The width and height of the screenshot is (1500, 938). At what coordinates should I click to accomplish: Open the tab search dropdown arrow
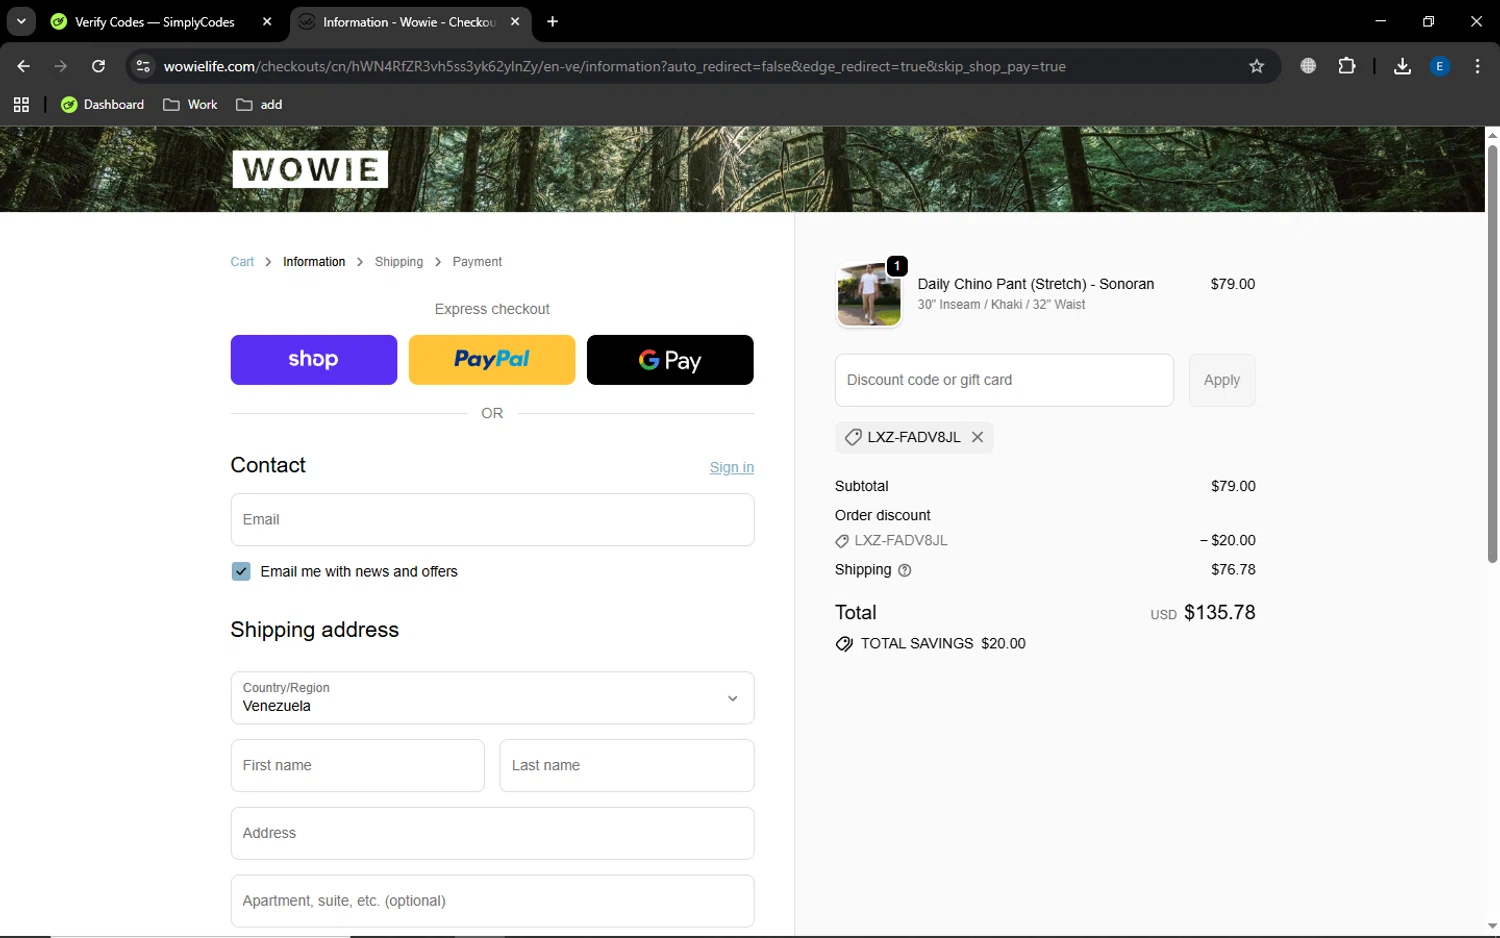pos(21,21)
